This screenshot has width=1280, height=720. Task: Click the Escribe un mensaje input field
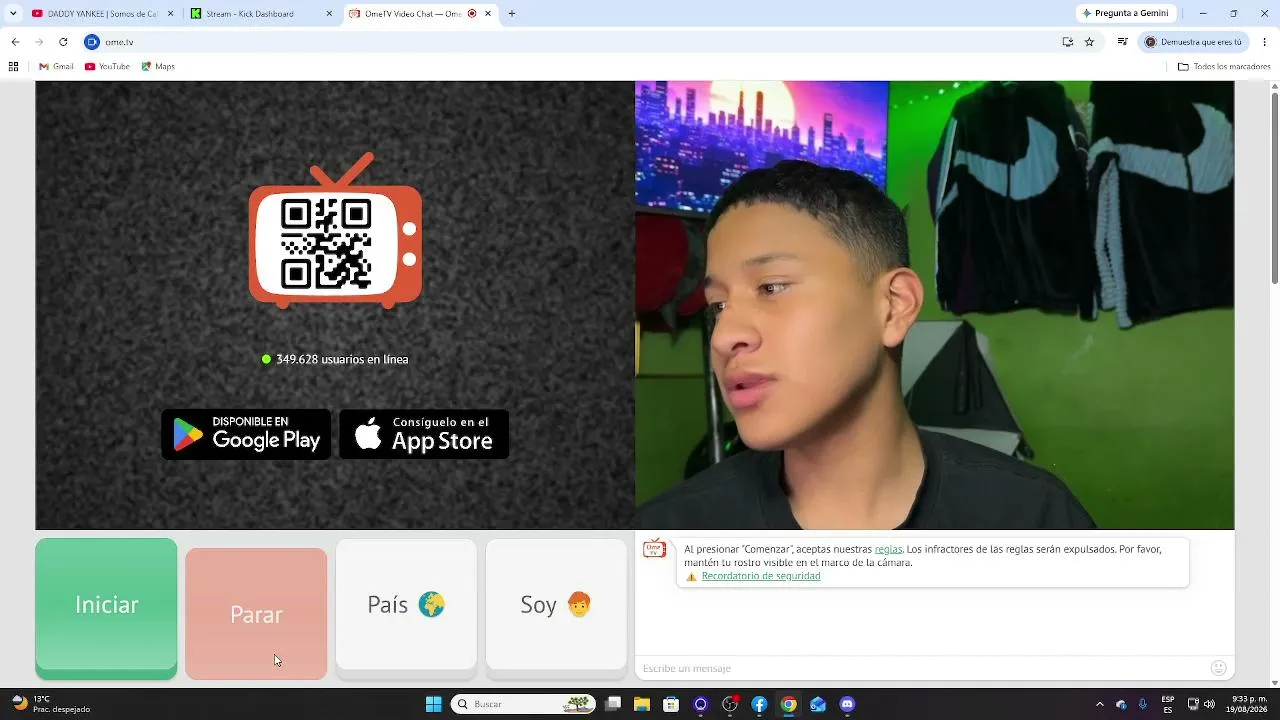coord(921,668)
